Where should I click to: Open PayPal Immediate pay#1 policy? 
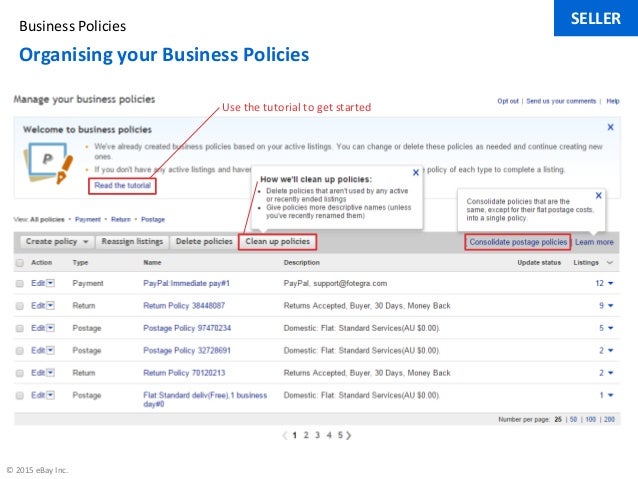pos(186,283)
